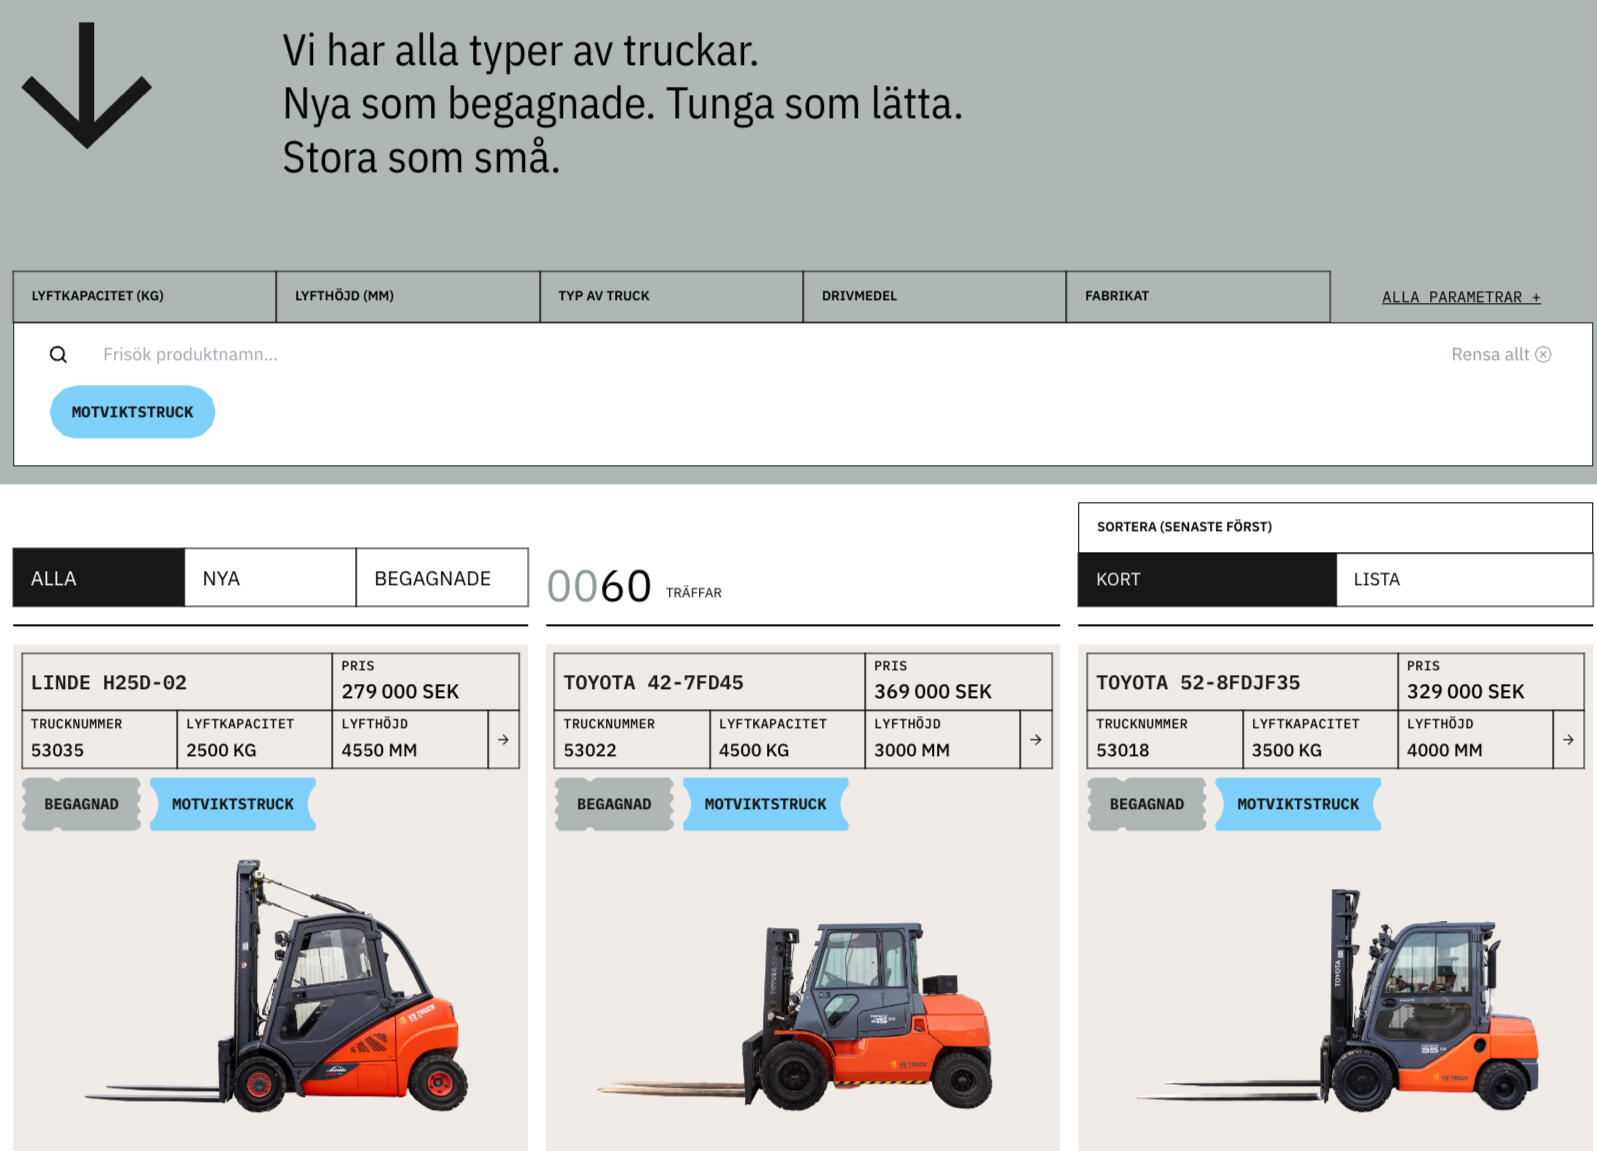
Task: Open the Fabrikat filter
Action: click(1197, 296)
